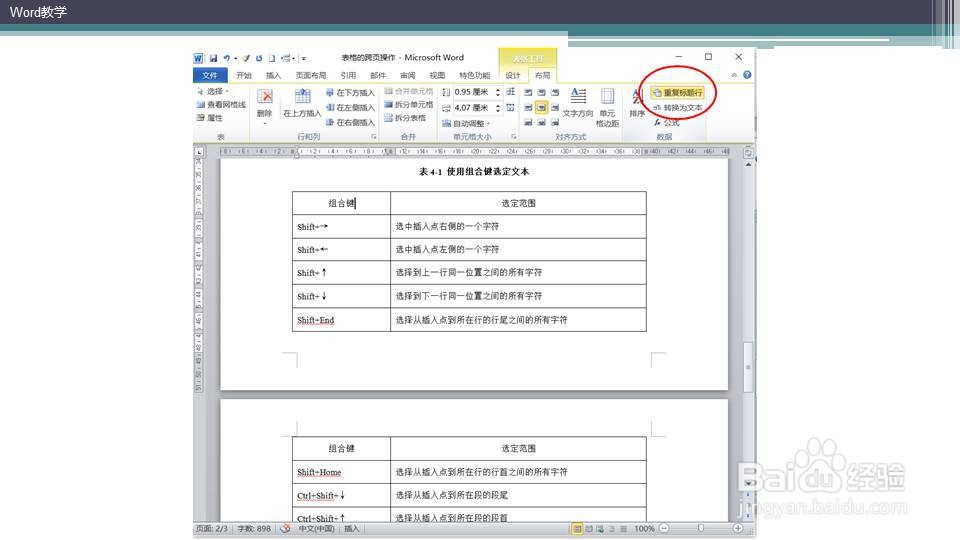Open 自动调整 autofit dropdown
Viewport: 960px width, 540px height.
(x=467, y=123)
